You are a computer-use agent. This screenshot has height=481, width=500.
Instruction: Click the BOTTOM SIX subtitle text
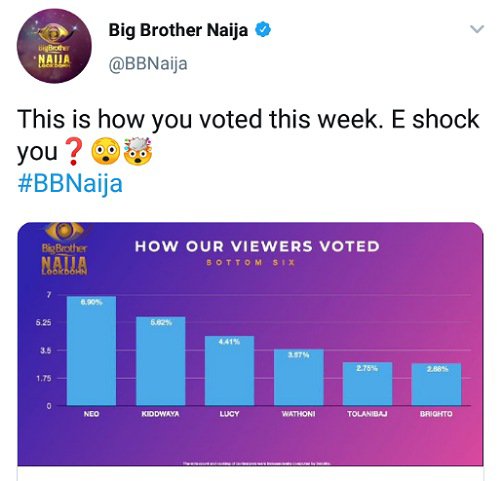pos(251,263)
